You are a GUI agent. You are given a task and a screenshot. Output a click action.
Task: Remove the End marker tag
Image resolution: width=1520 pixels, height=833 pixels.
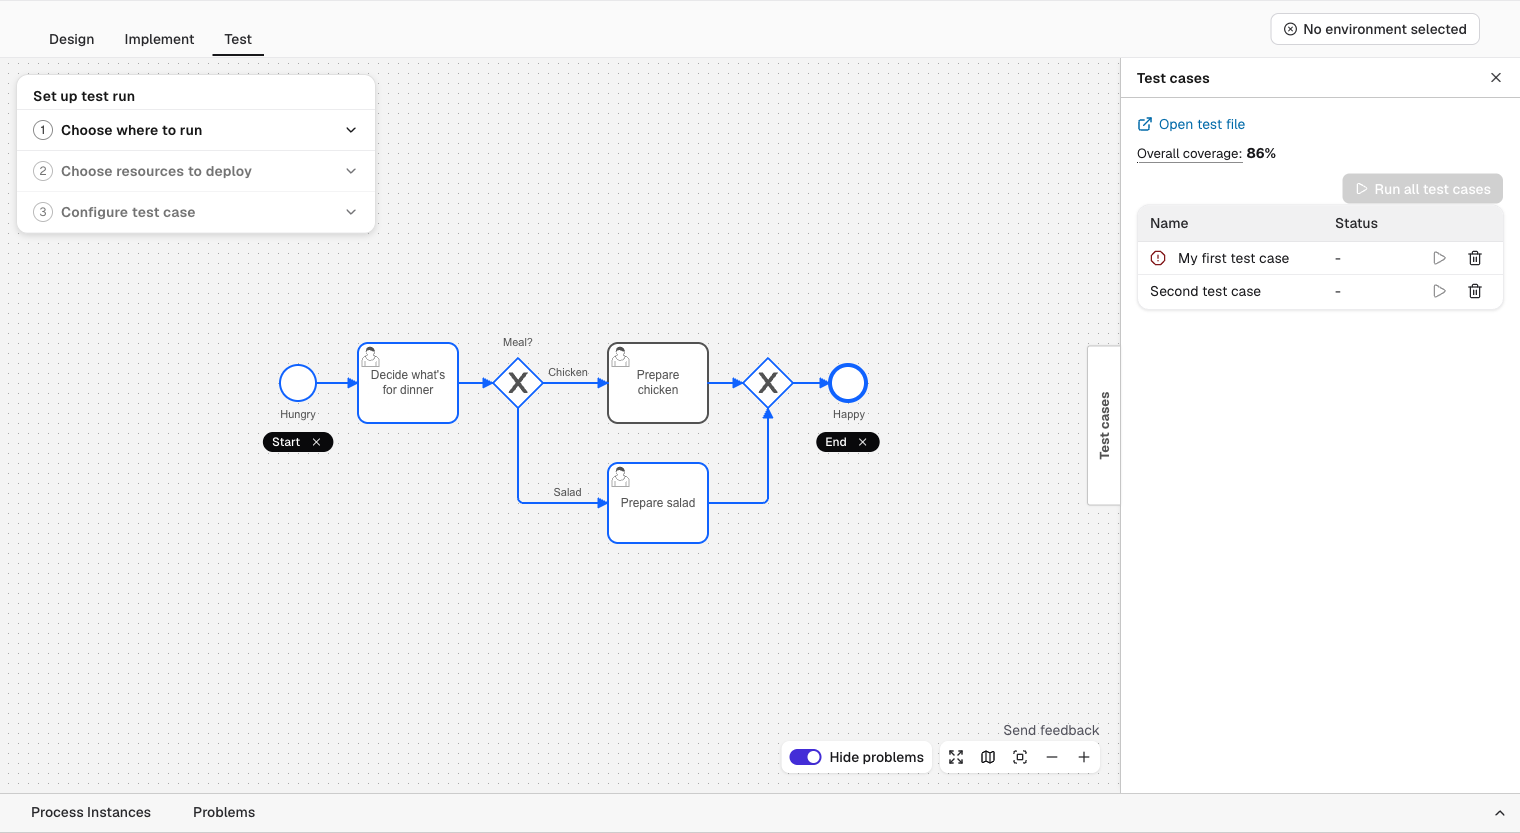tap(862, 442)
